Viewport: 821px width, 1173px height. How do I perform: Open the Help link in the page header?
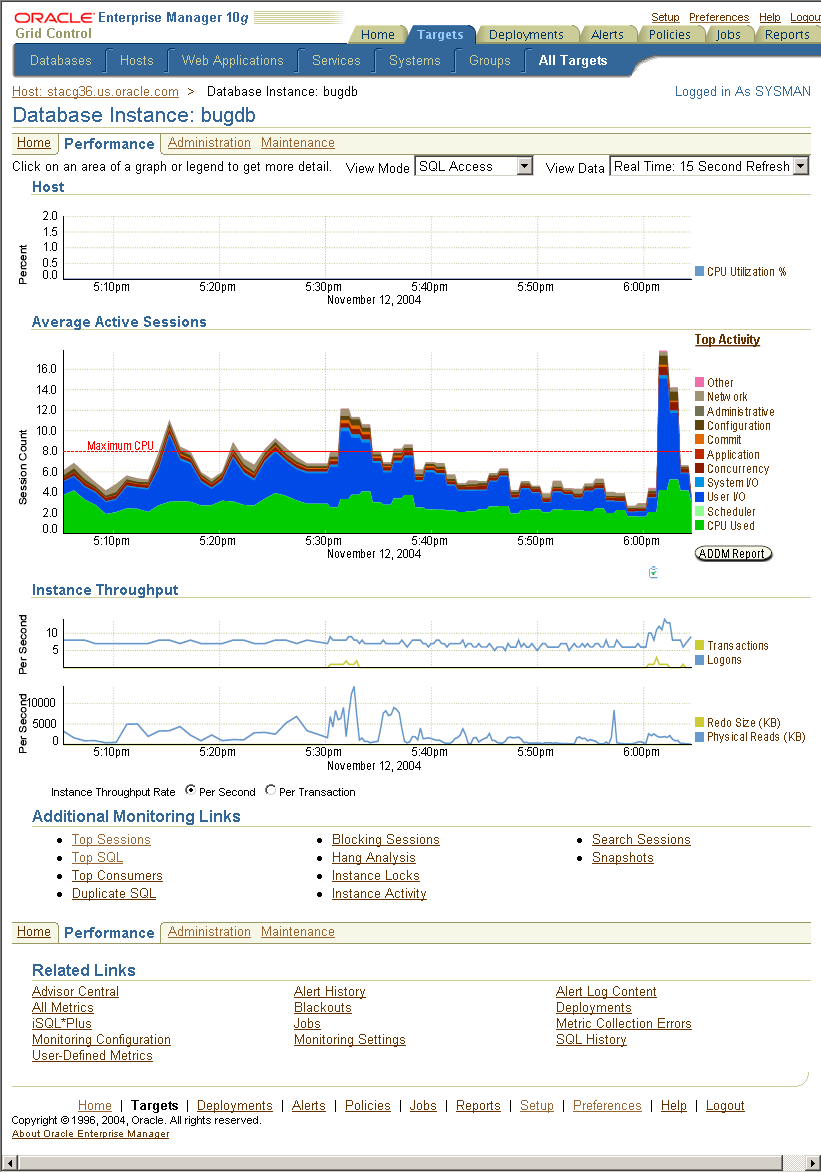769,17
